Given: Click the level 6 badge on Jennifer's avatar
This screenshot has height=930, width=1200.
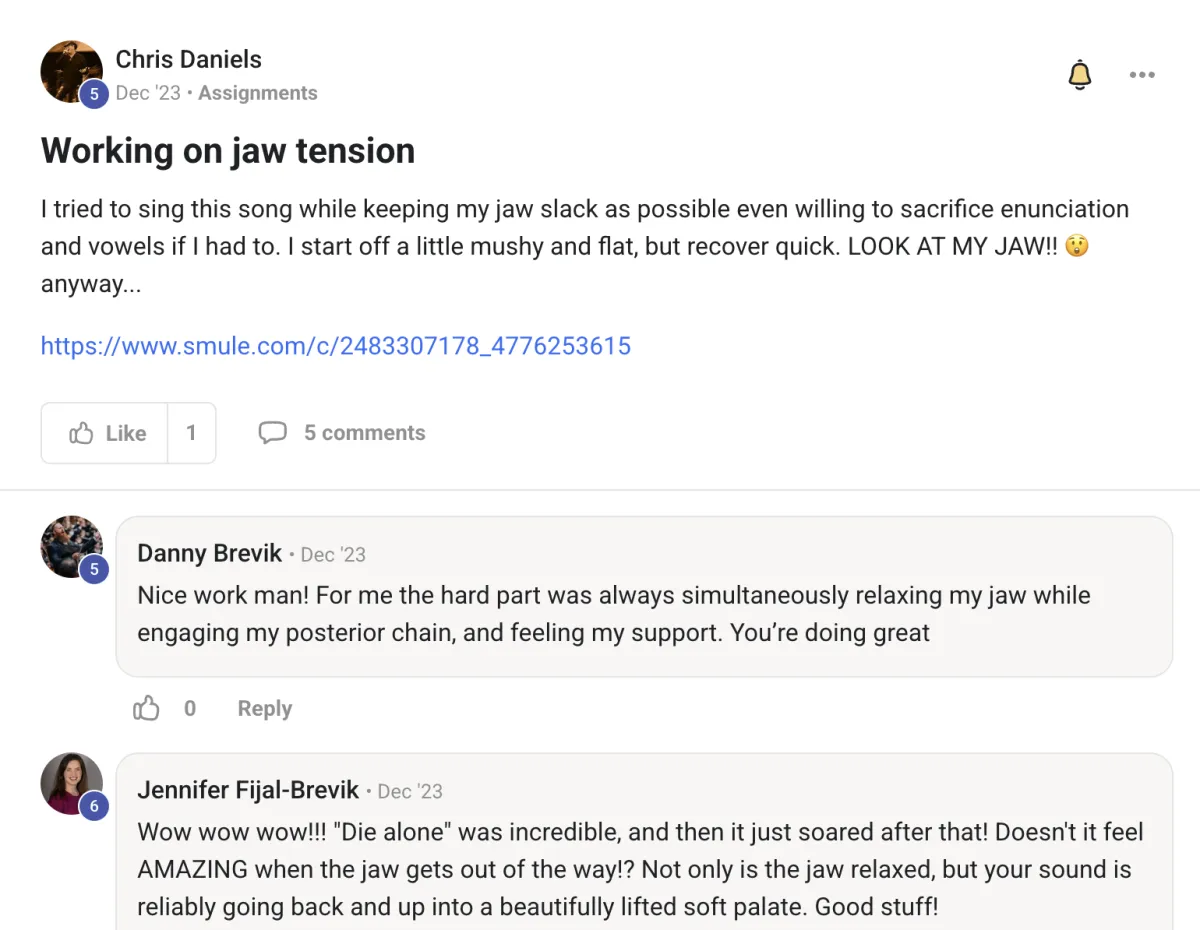Looking at the screenshot, I should tap(94, 806).
